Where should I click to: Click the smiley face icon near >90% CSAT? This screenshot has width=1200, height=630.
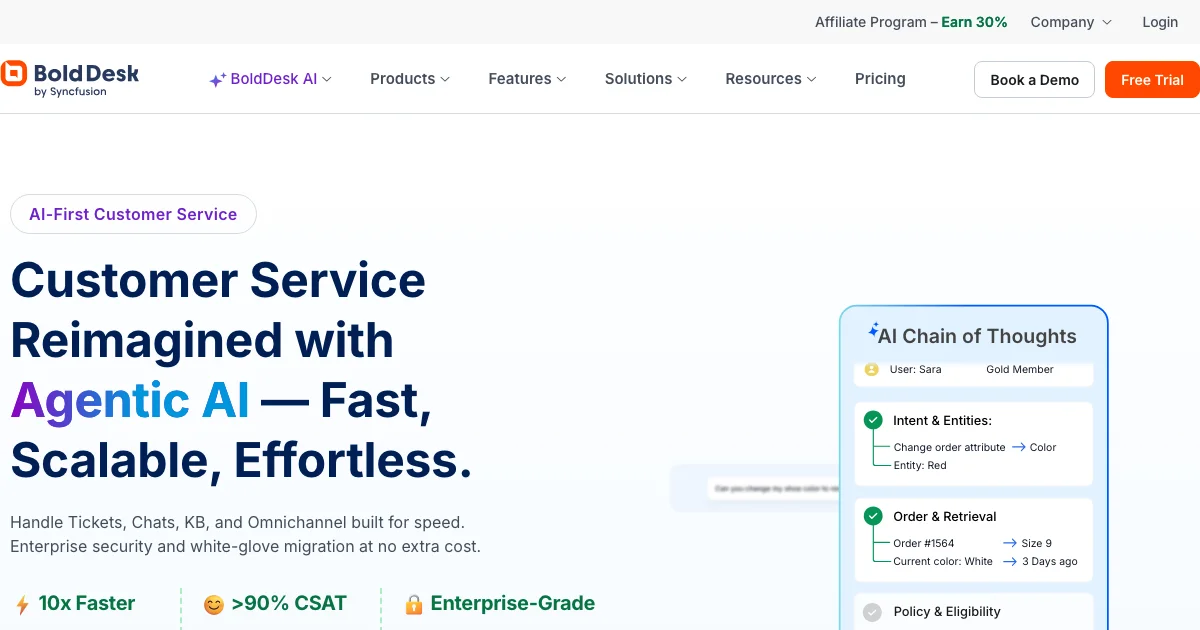[213, 604]
